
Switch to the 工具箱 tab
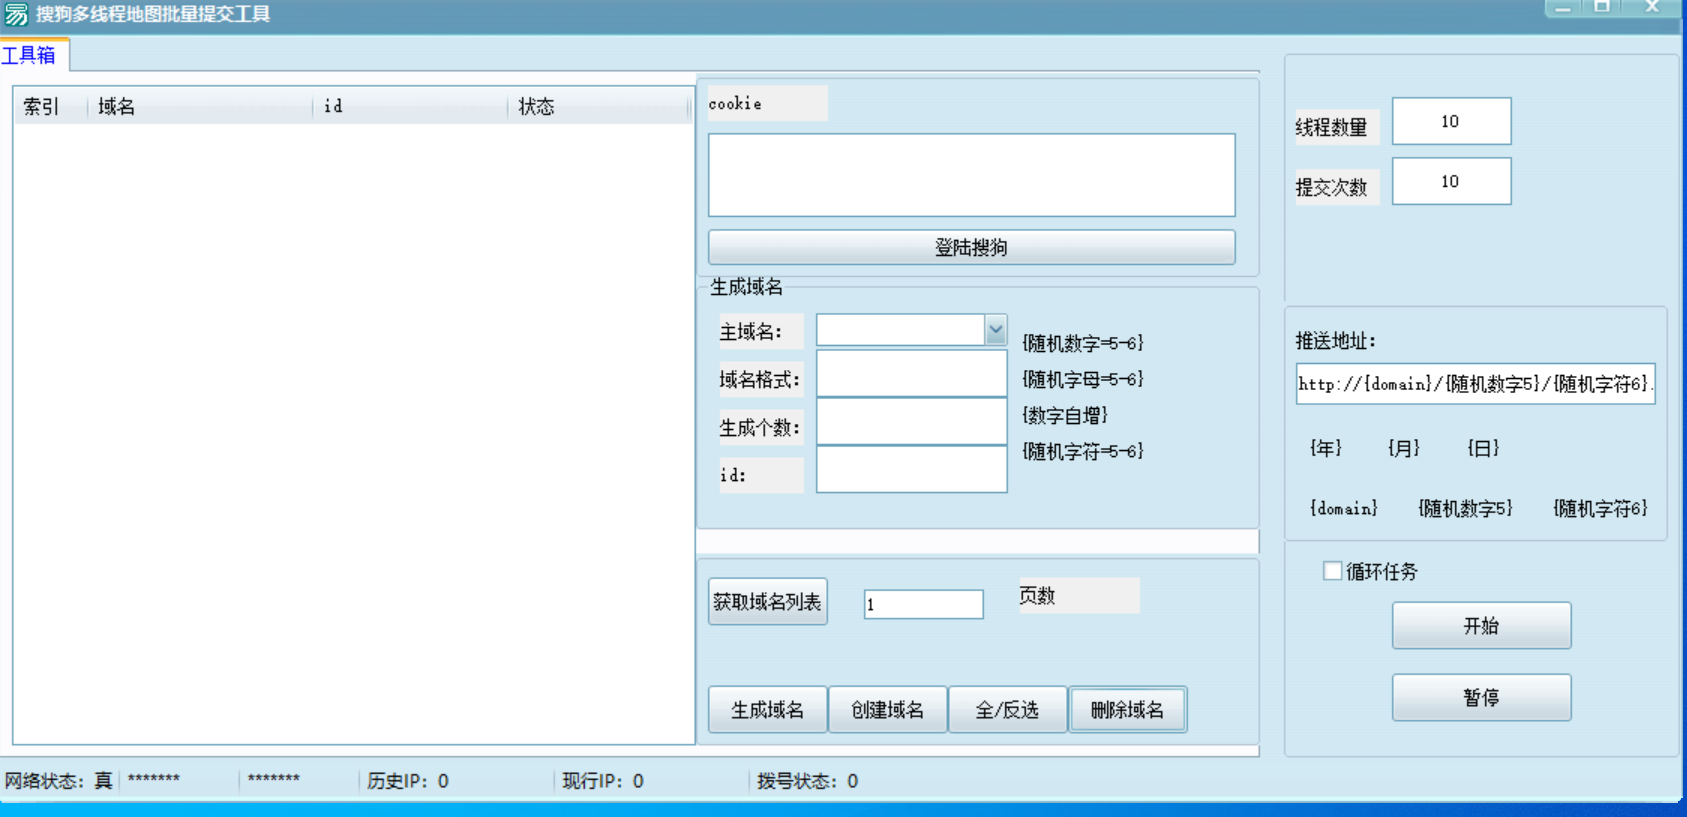pyautogui.click(x=30, y=55)
